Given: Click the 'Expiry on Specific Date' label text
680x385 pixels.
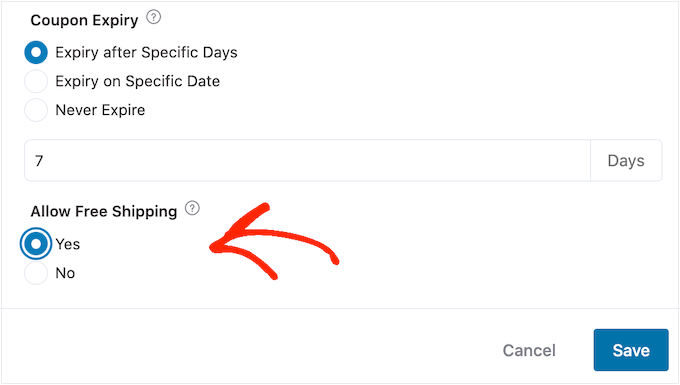Looking at the screenshot, I should click(x=137, y=82).
